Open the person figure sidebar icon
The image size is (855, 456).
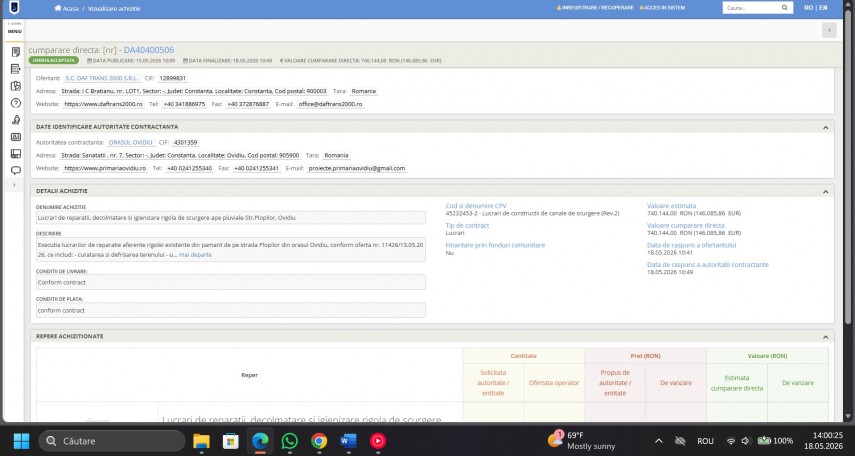16,119
